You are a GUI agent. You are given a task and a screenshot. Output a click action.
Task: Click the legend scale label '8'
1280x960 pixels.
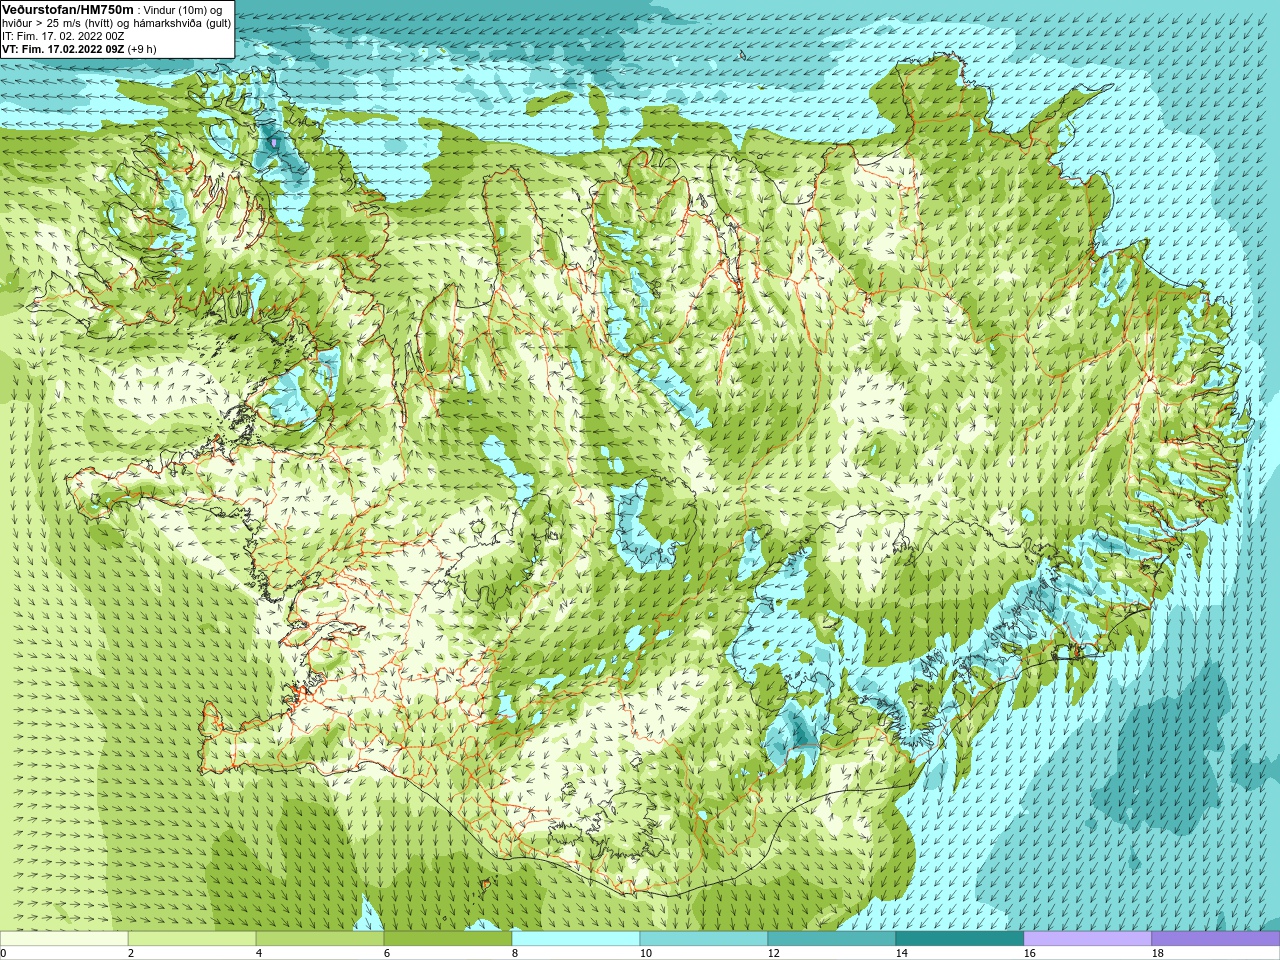[515, 954]
